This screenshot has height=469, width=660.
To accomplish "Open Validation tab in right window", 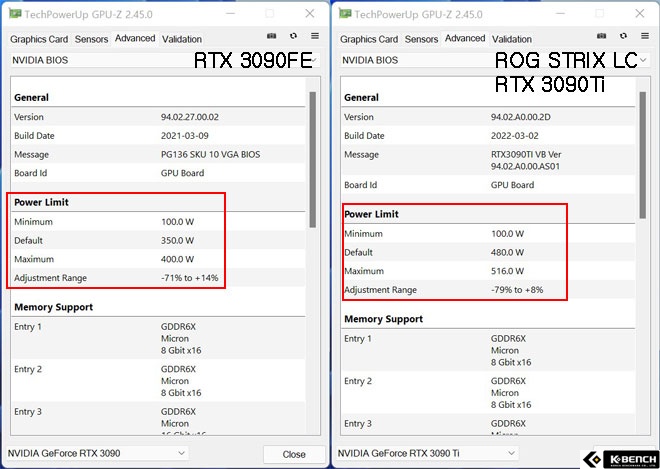I will (512, 39).
